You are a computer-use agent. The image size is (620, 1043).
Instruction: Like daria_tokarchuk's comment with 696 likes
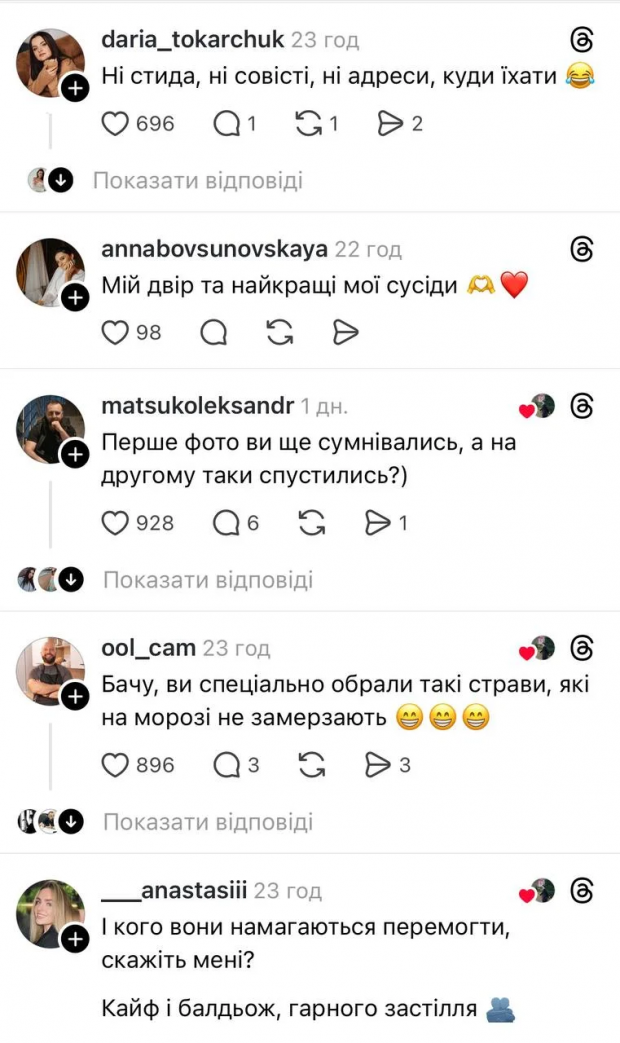click(117, 124)
